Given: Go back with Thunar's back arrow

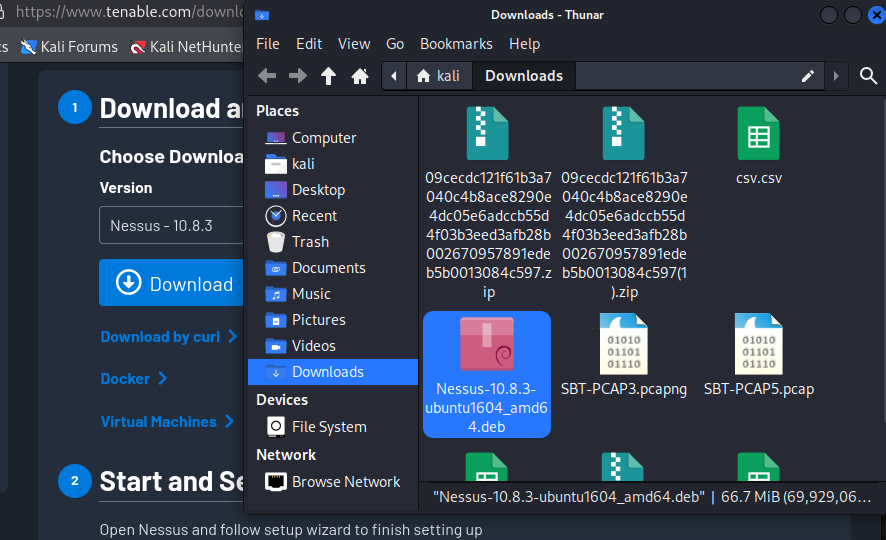Looking at the screenshot, I should tap(267, 76).
